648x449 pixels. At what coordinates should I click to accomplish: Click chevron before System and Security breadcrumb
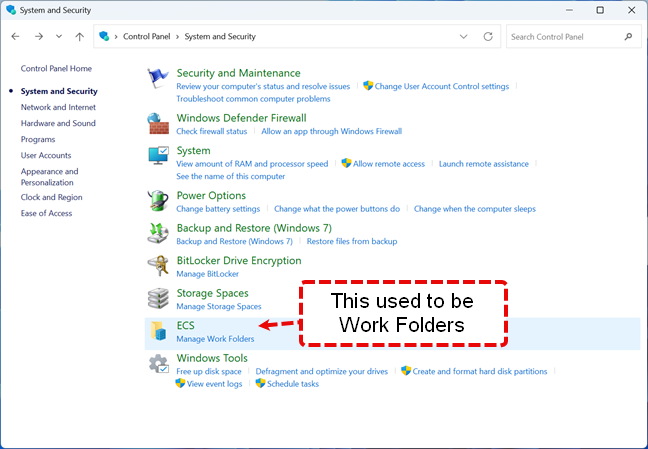click(x=177, y=36)
